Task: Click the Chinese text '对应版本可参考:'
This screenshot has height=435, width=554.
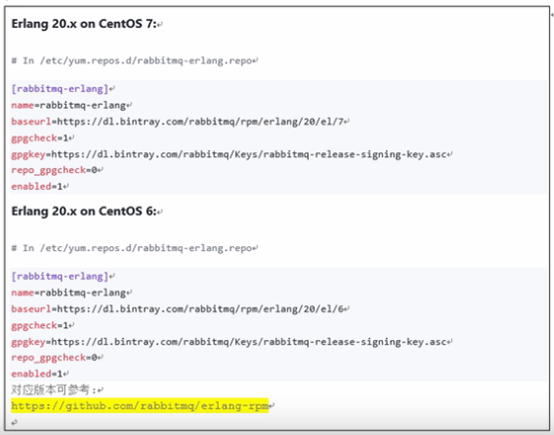Action: tap(54, 389)
